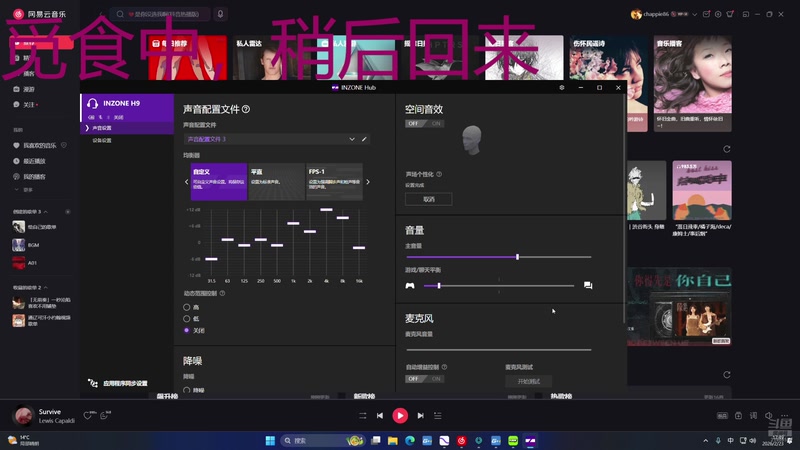Open lyrics 词 icon in player bar
Image resolution: width=800 pixels, height=450 pixels.
[753, 416]
